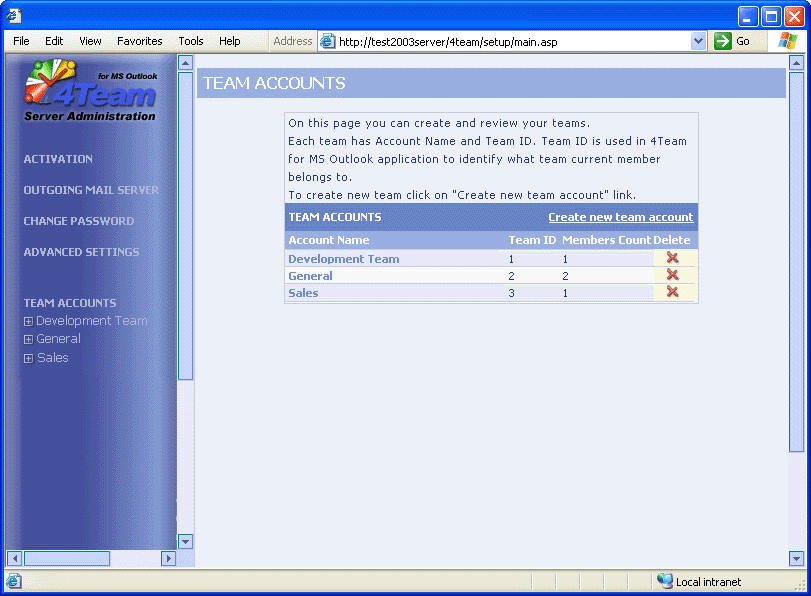Open Change Password page
The width and height of the screenshot is (811, 596).
pyautogui.click(x=79, y=221)
